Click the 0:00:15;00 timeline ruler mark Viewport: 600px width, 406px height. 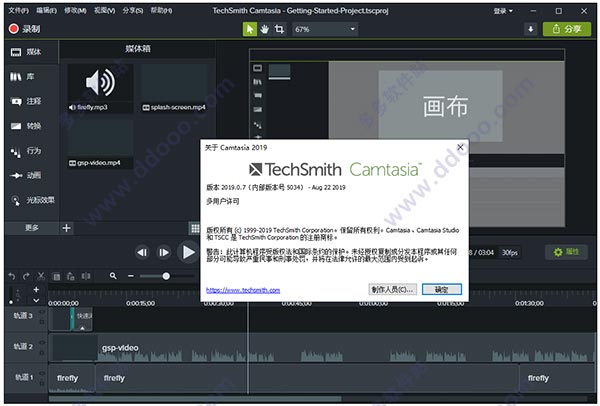click(x=140, y=303)
